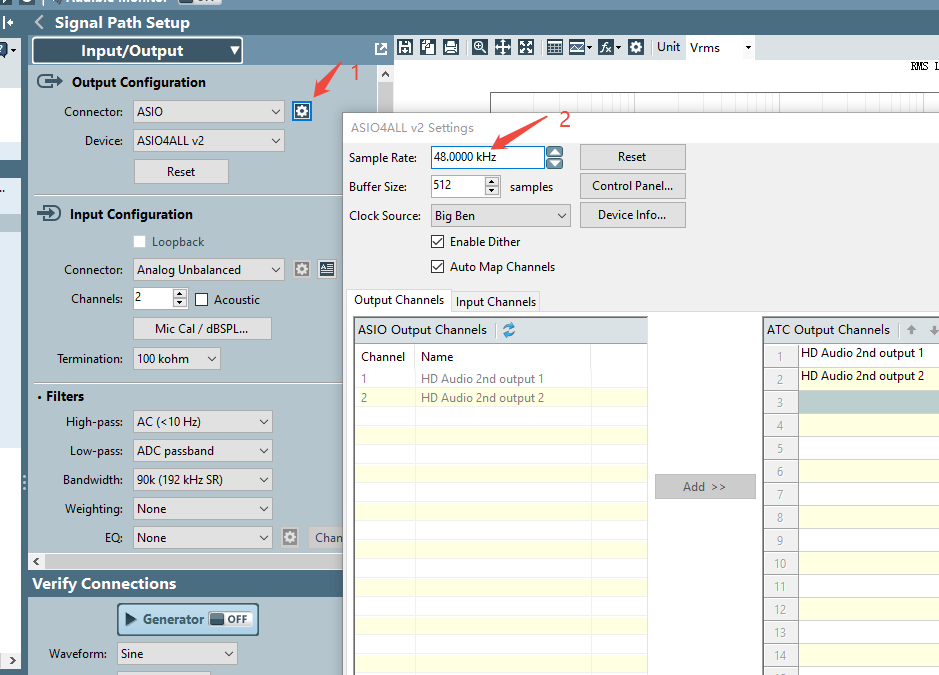
Task: Go back from Signal Path Setup
Action: (40, 23)
